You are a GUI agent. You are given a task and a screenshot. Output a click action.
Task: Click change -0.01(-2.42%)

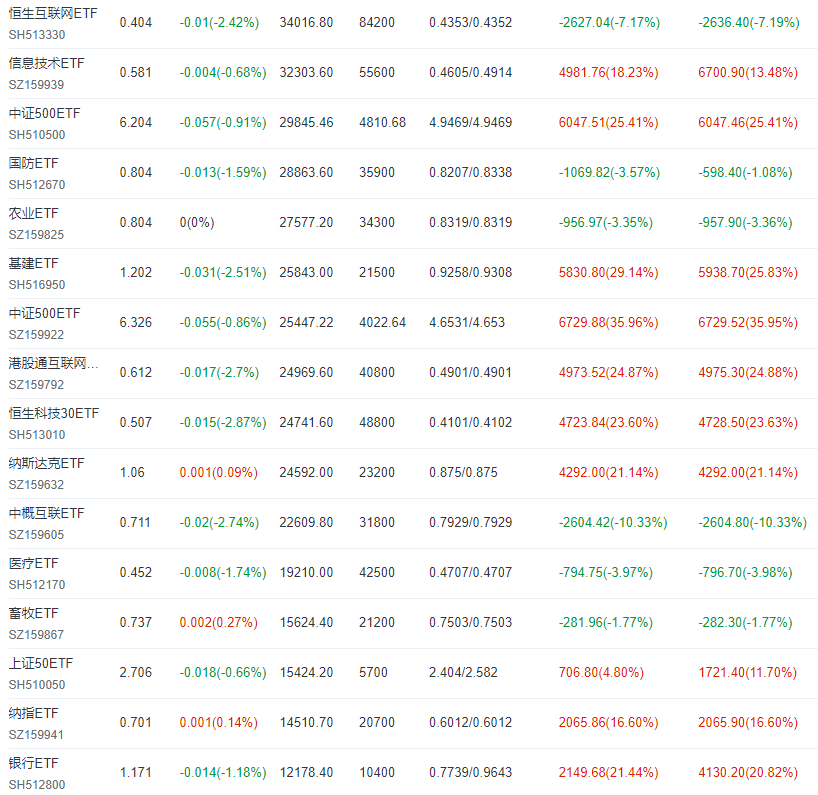219,23
